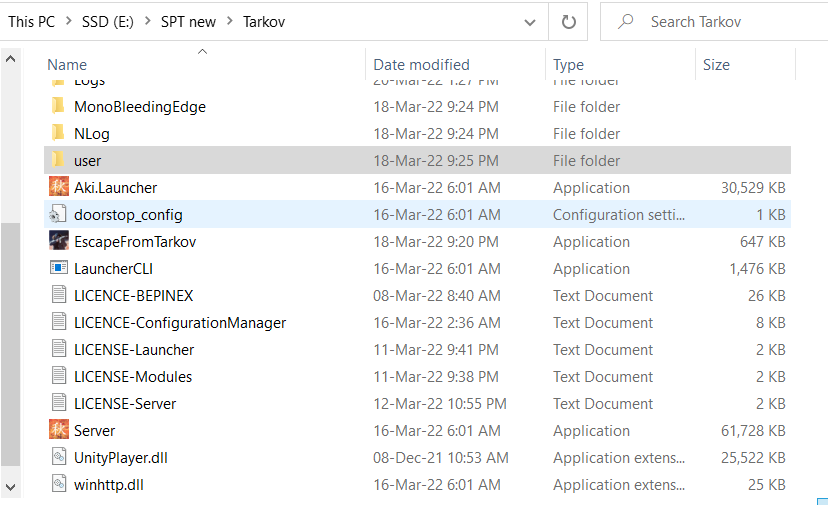828x505 pixels.
Task: Click the 30,529 KB size value
Action: click(754, 188)
